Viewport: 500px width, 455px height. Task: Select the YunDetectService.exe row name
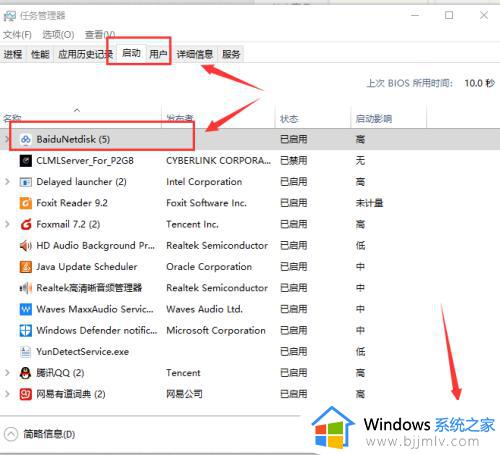(82, 352)
